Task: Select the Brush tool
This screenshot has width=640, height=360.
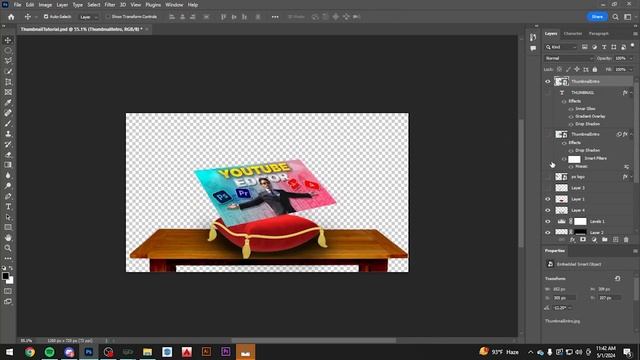Action: 8,124
